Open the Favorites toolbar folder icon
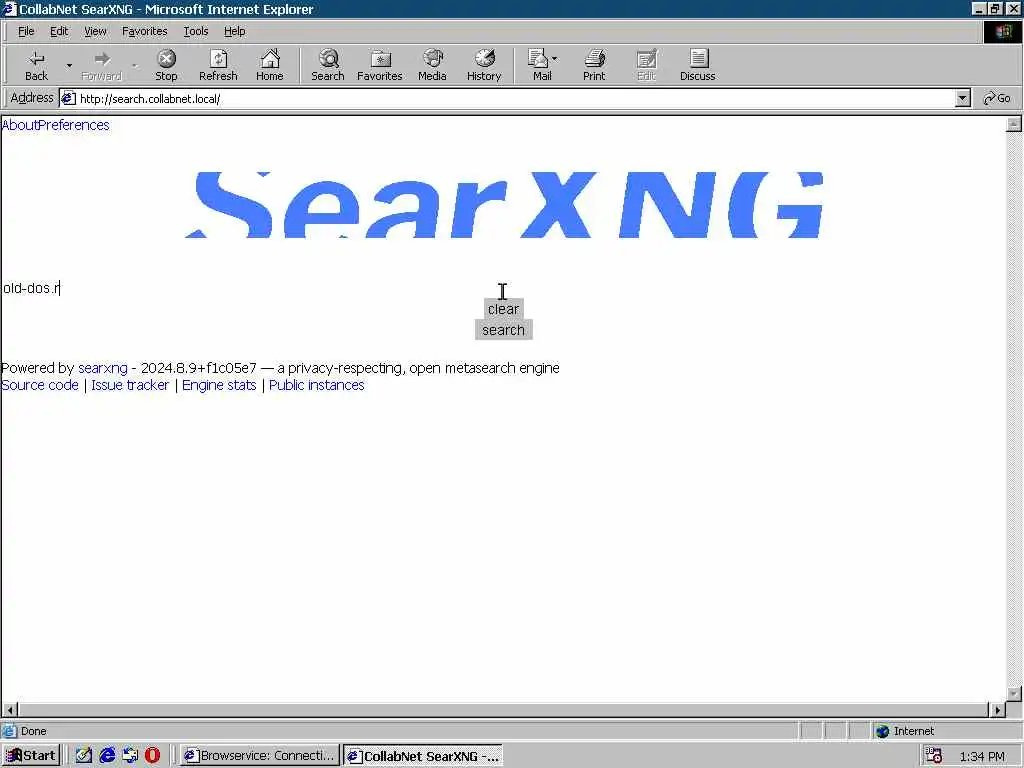This screenshot has width=1024, height=768. [379, 65]
